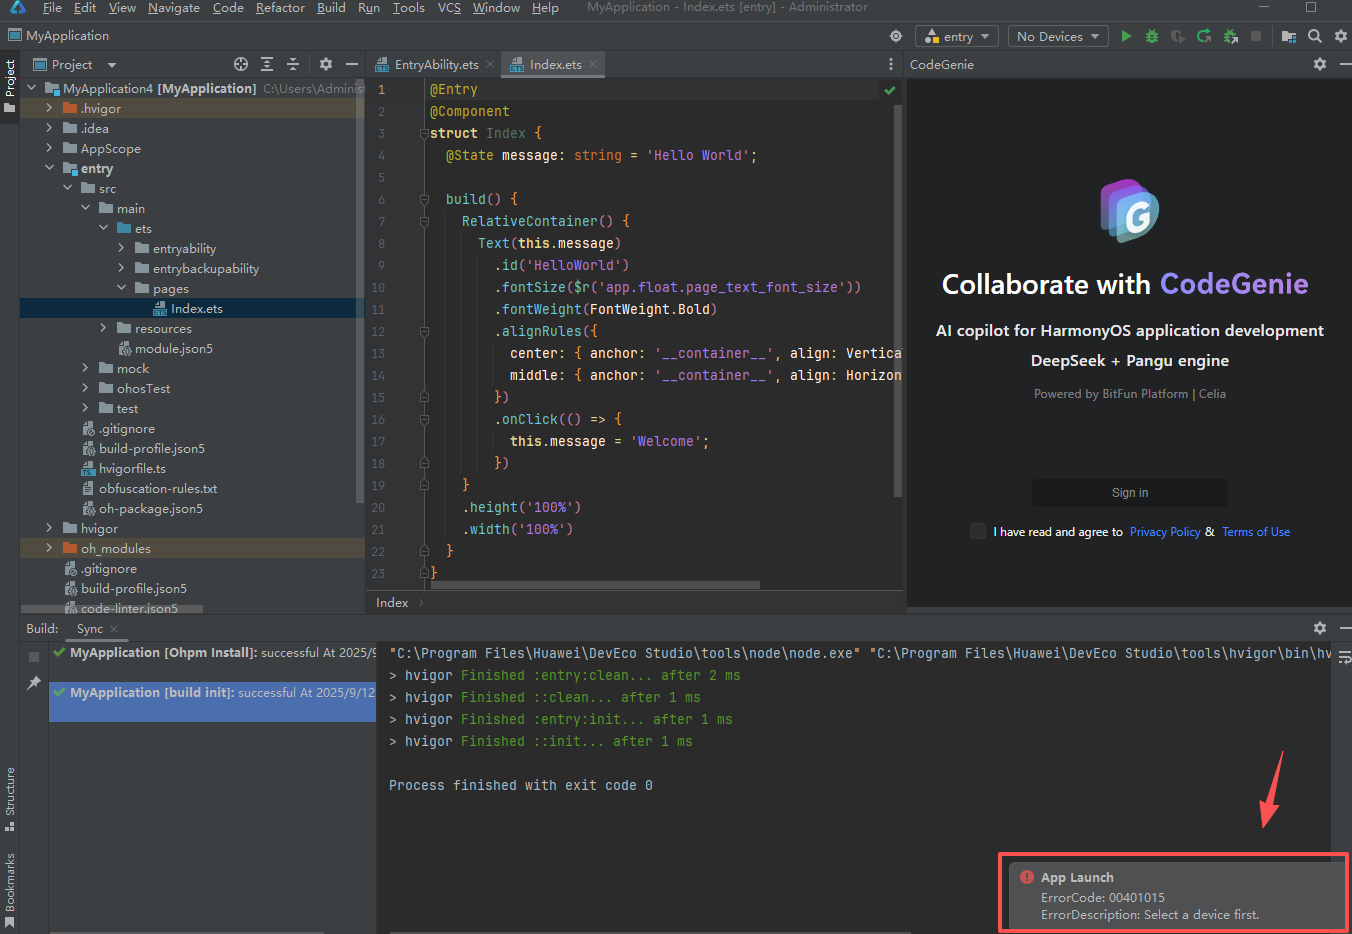
Task: Select opened file crosshair icon in Project panel
Action: tap(241, 64)
